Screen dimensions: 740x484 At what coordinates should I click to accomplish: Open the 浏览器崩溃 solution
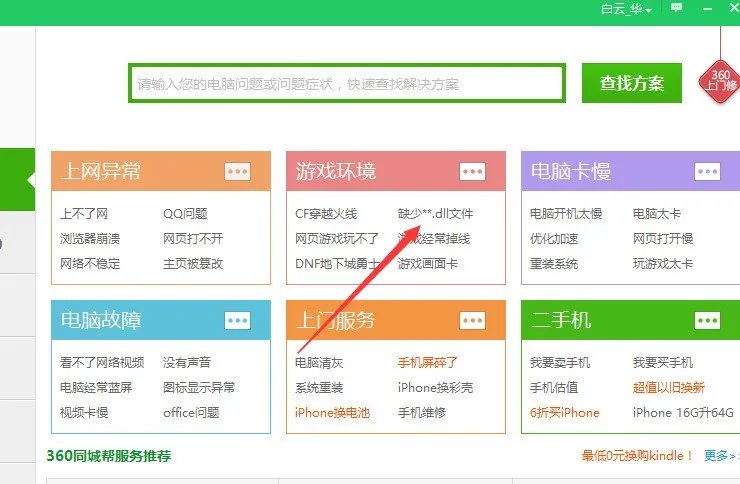tap(90, 239)
